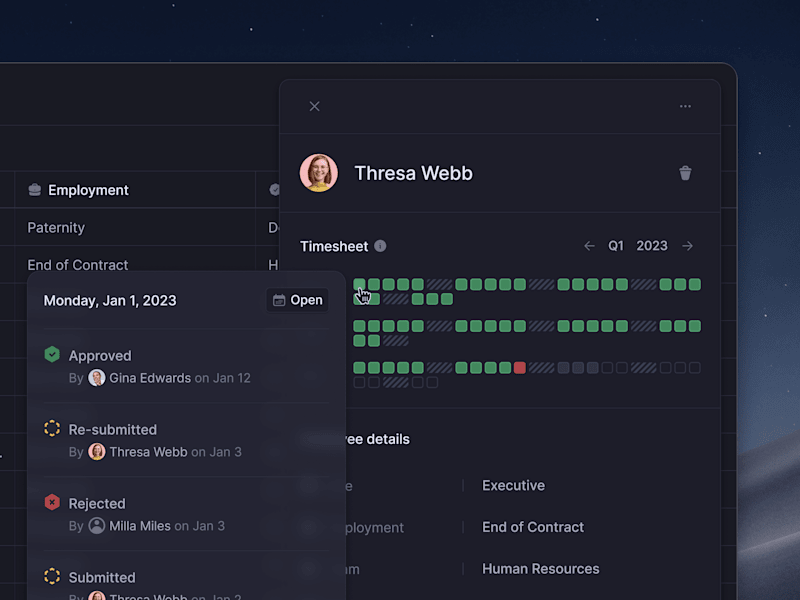Open Milla Miles' placeholder avatar
The image size is (800, 600).
coord(97,526)
